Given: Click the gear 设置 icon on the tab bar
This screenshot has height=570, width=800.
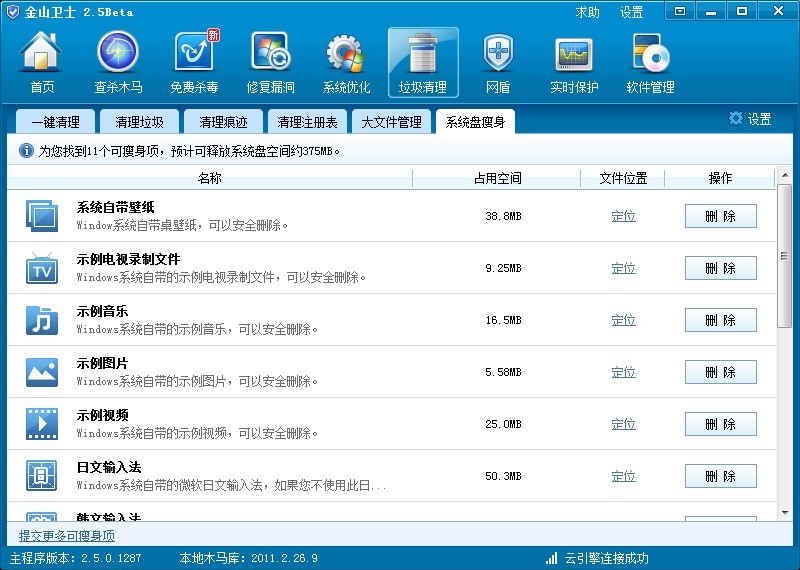Looking at the screenshot, I should click(736, 118).
